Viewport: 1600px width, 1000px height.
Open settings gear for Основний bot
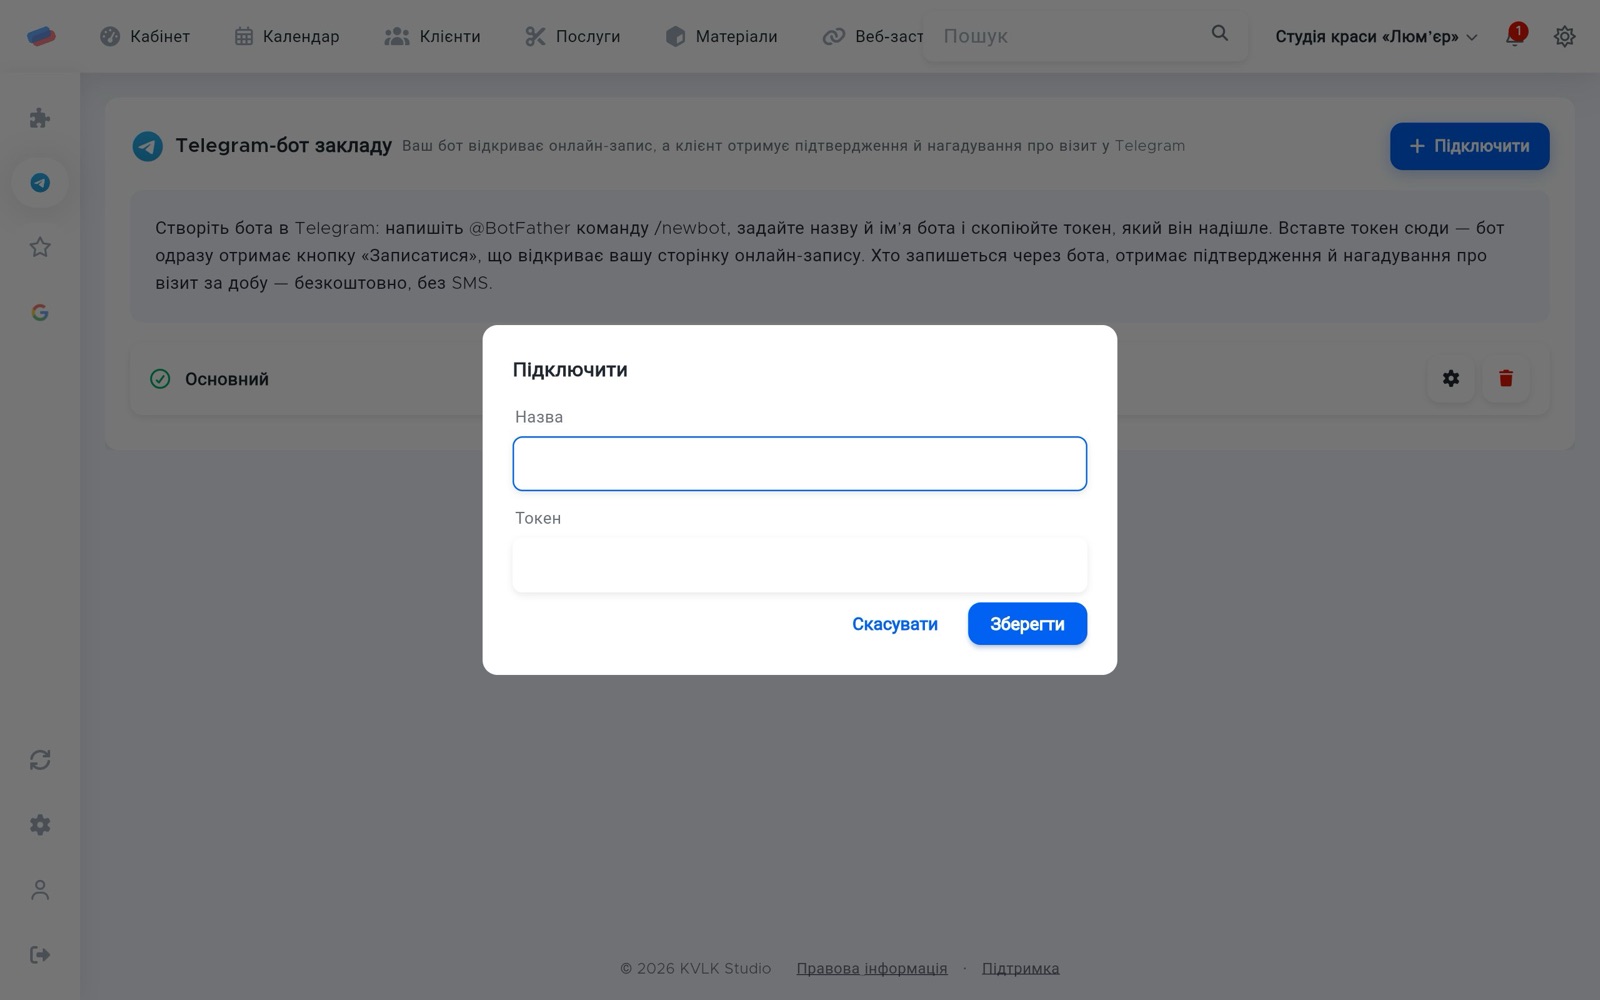(1451, 378)
